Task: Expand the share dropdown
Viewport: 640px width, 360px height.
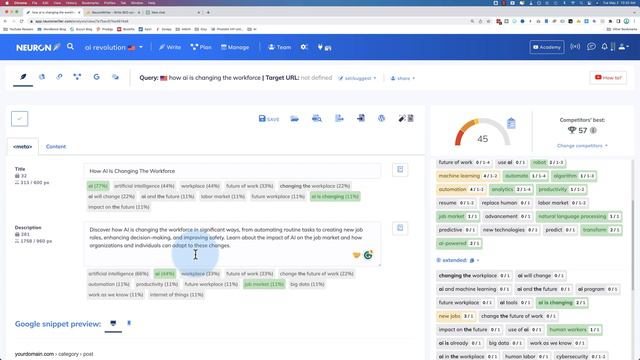Action: (x=402, y=78)
